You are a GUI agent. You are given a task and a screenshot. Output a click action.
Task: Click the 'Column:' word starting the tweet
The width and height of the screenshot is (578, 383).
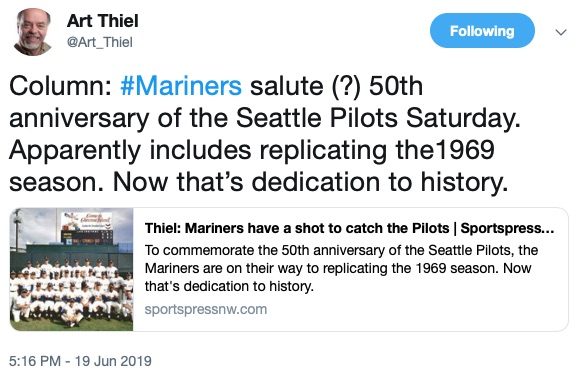pyautogui.click(x=61, y=86)
